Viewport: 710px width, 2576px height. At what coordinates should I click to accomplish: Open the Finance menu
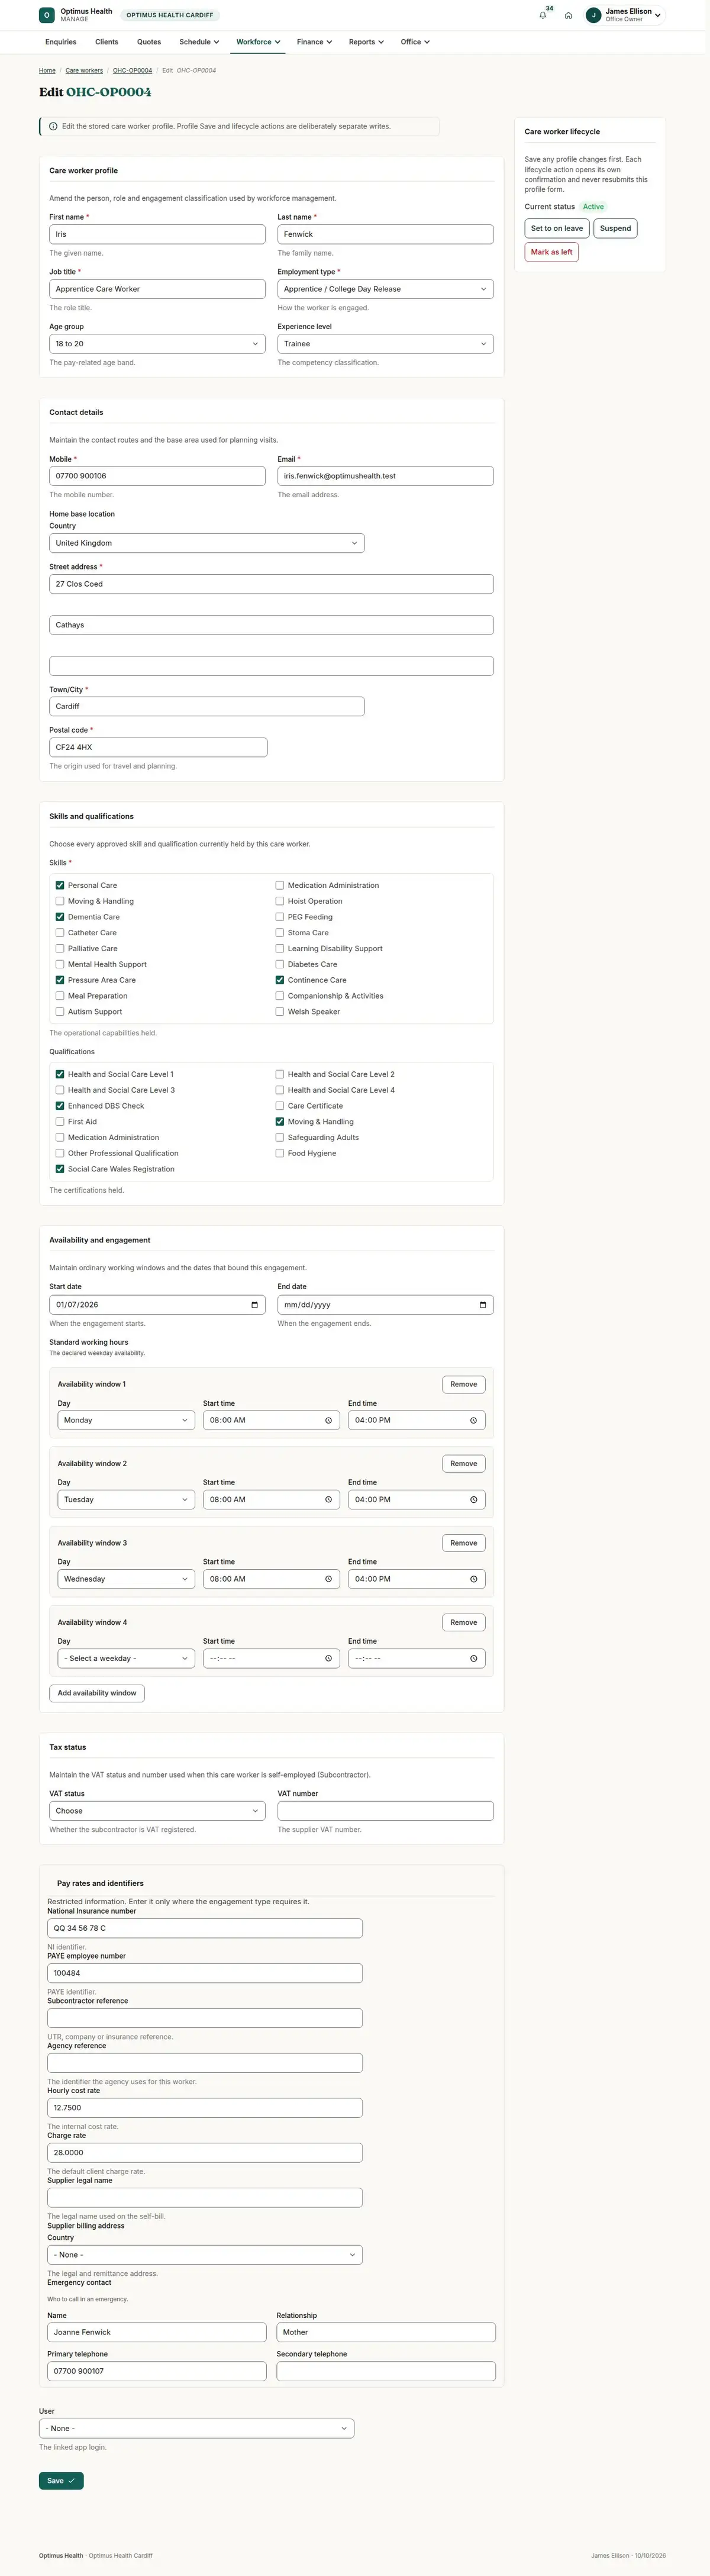(314, 42)
